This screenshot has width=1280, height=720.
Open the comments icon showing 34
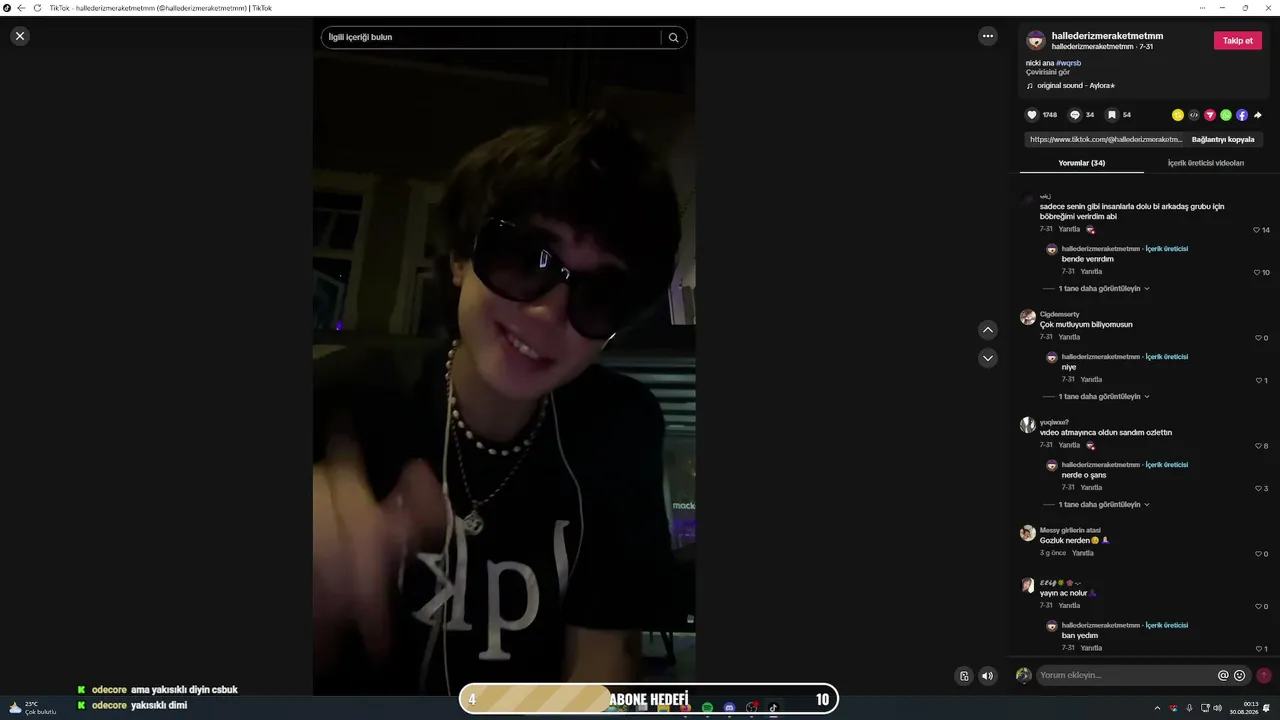pos(1075,115)
